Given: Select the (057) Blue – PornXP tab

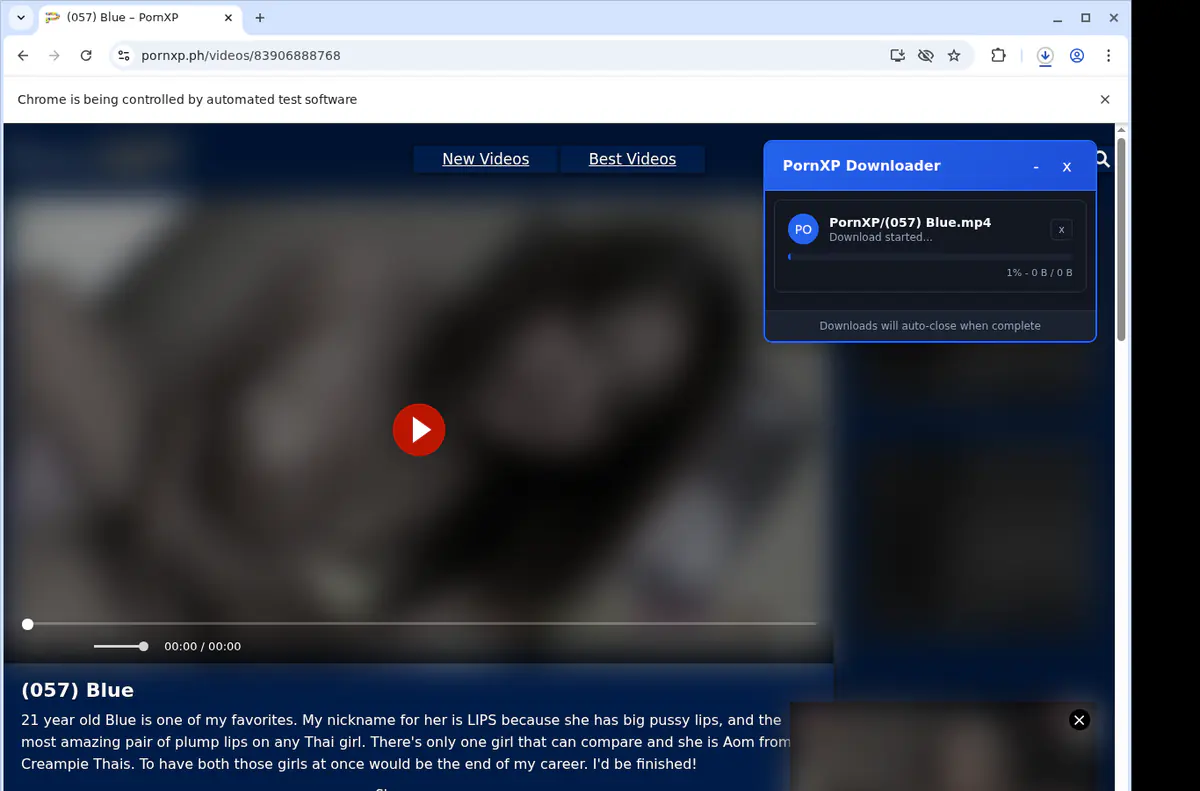Looking at the screenshot, I should 139,18.
